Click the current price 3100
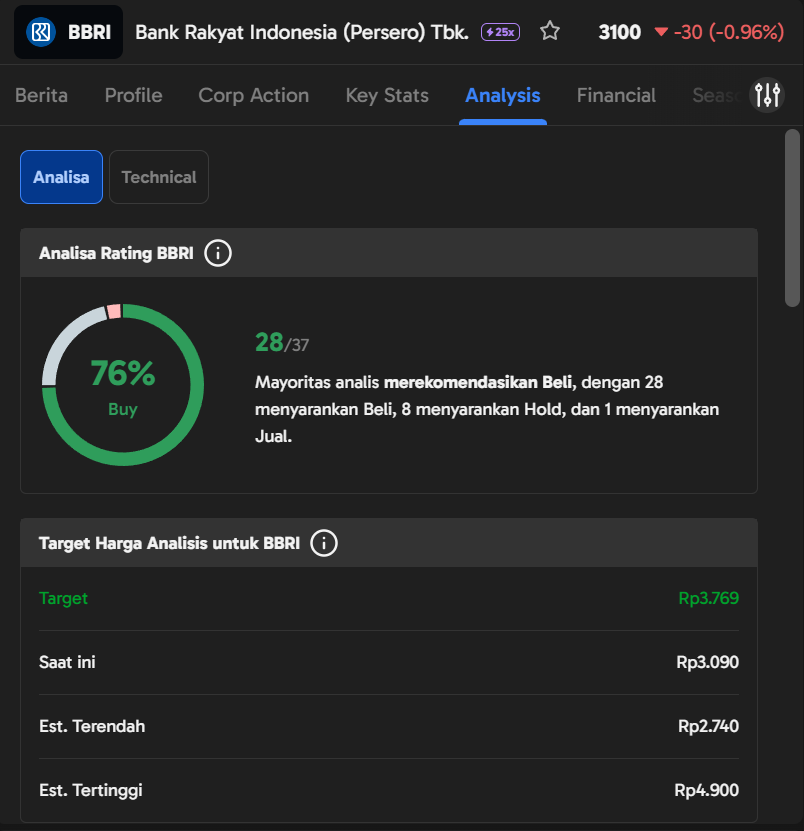The image size is (804, 831). [620, 32]
